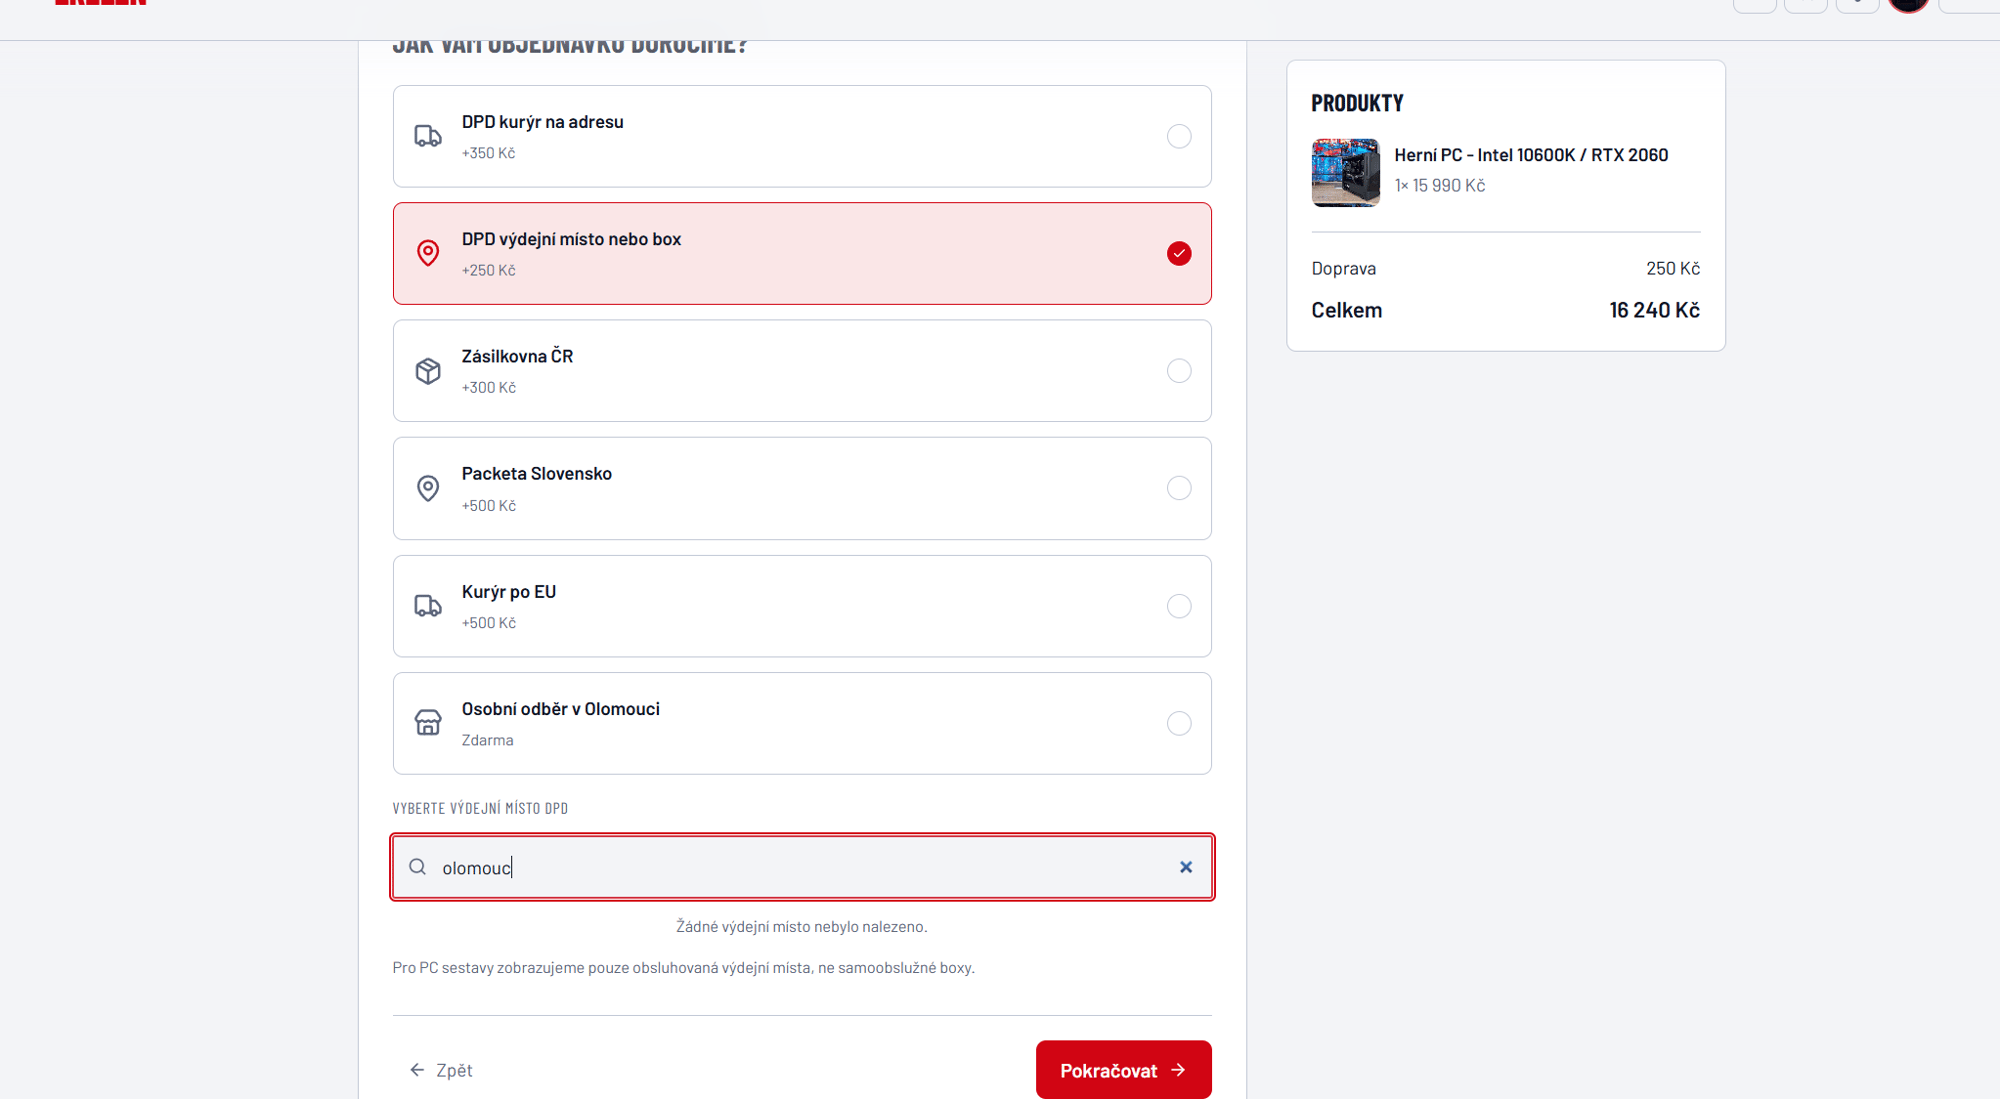Click the 'Žádné výdejní místo nebylo nalezeno' message
Image resolution: width=2000 pixels, height=1099 pixels.
801,926
